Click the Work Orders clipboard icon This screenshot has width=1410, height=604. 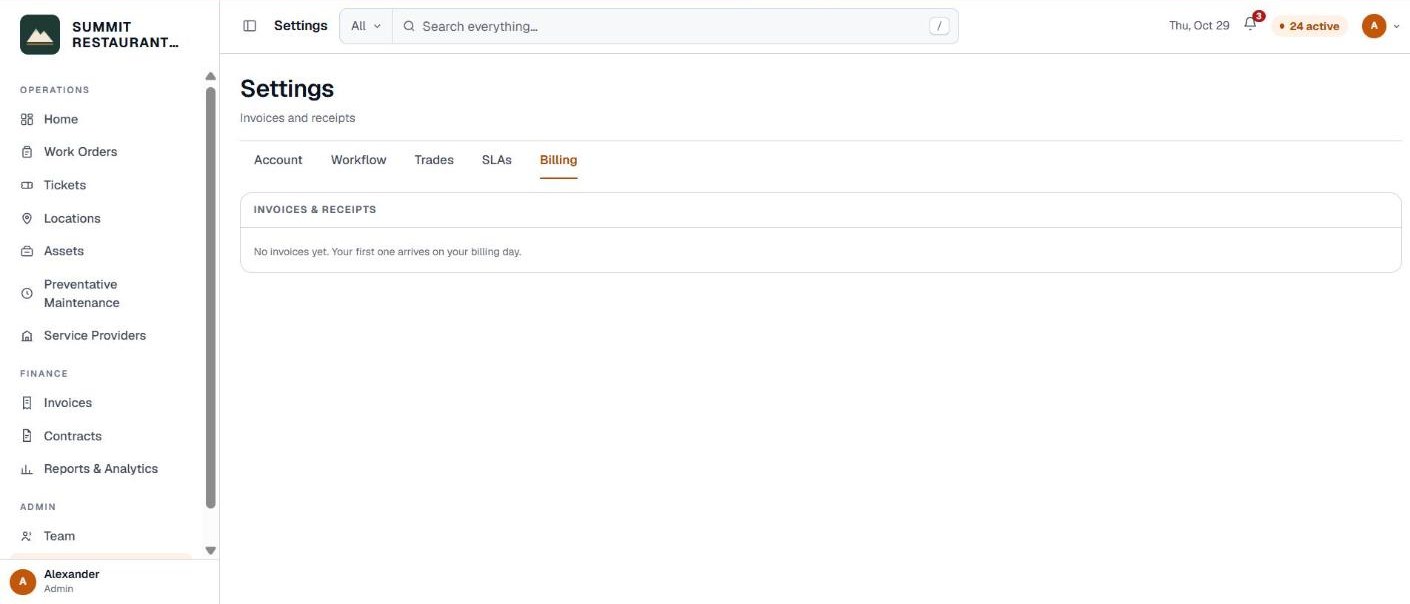click(x=27, y=152)
